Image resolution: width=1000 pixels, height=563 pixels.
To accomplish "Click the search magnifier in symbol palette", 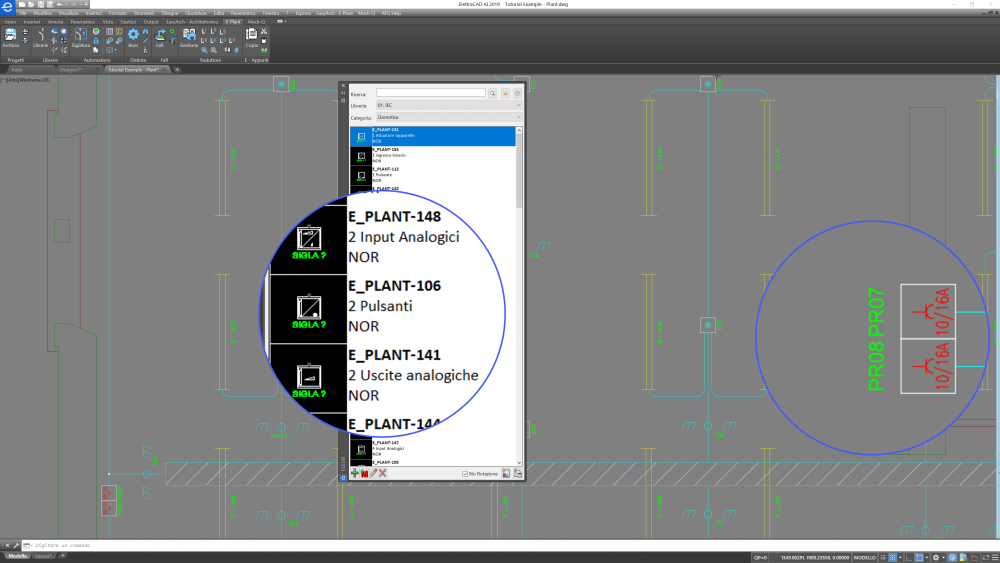I will (x=492, y=94).
